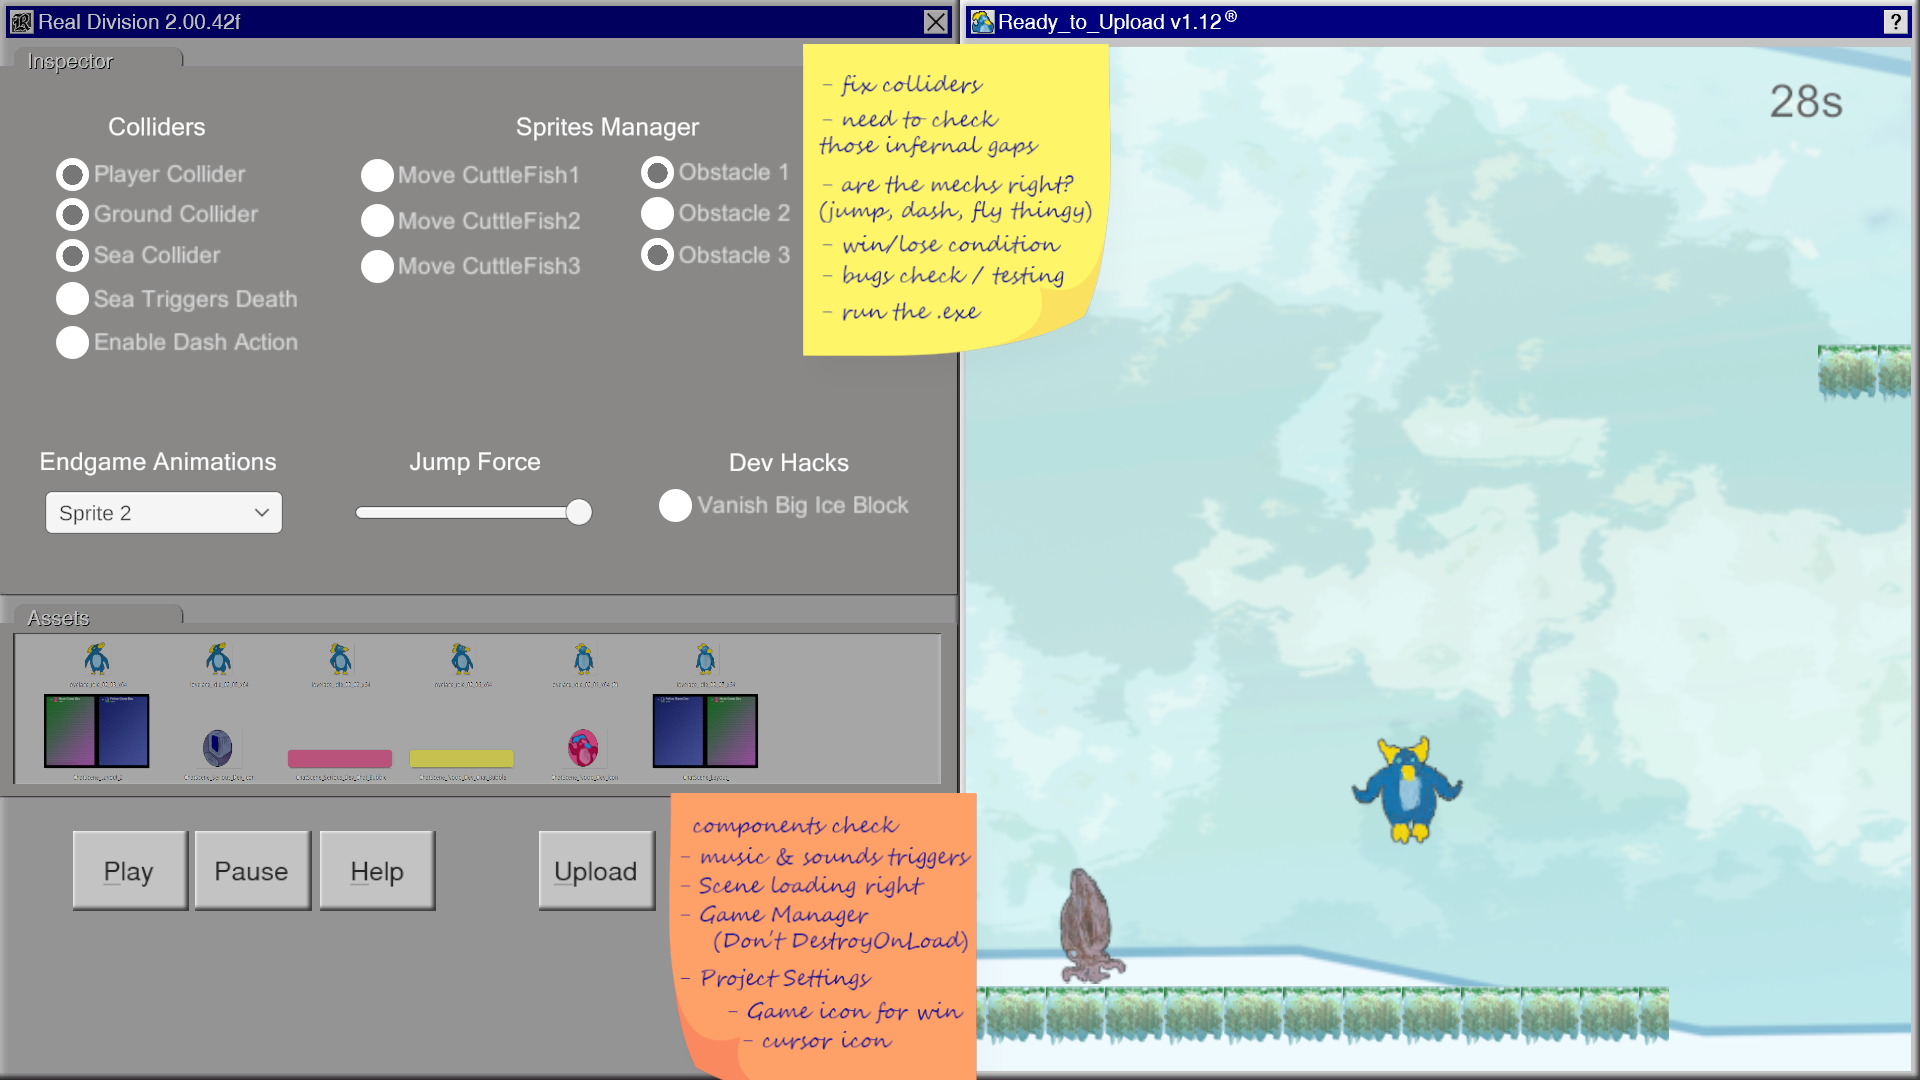This screenshot has height=1080, width=1920.
Task: Click the yellow chat bubble asset
Action: (461, 759)
